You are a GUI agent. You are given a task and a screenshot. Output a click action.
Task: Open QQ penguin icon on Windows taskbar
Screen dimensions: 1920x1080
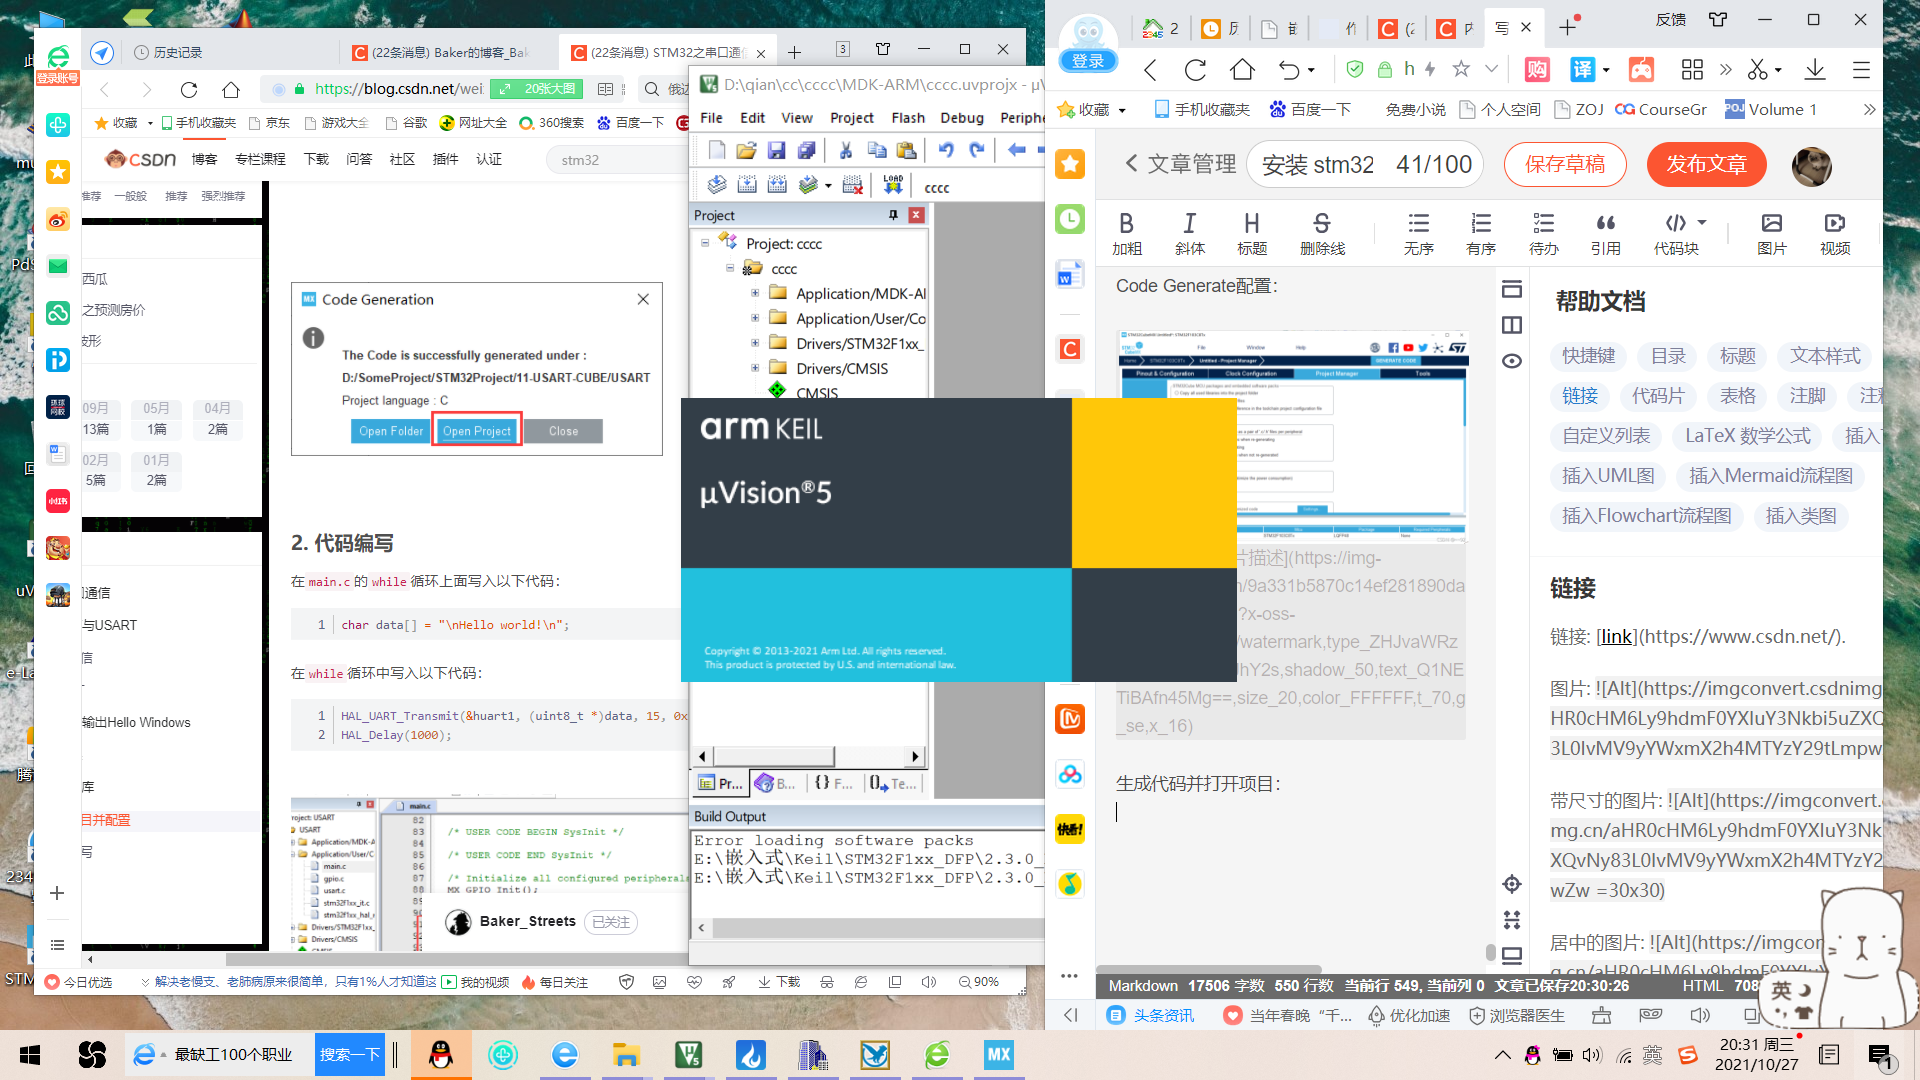(440, 1055)
